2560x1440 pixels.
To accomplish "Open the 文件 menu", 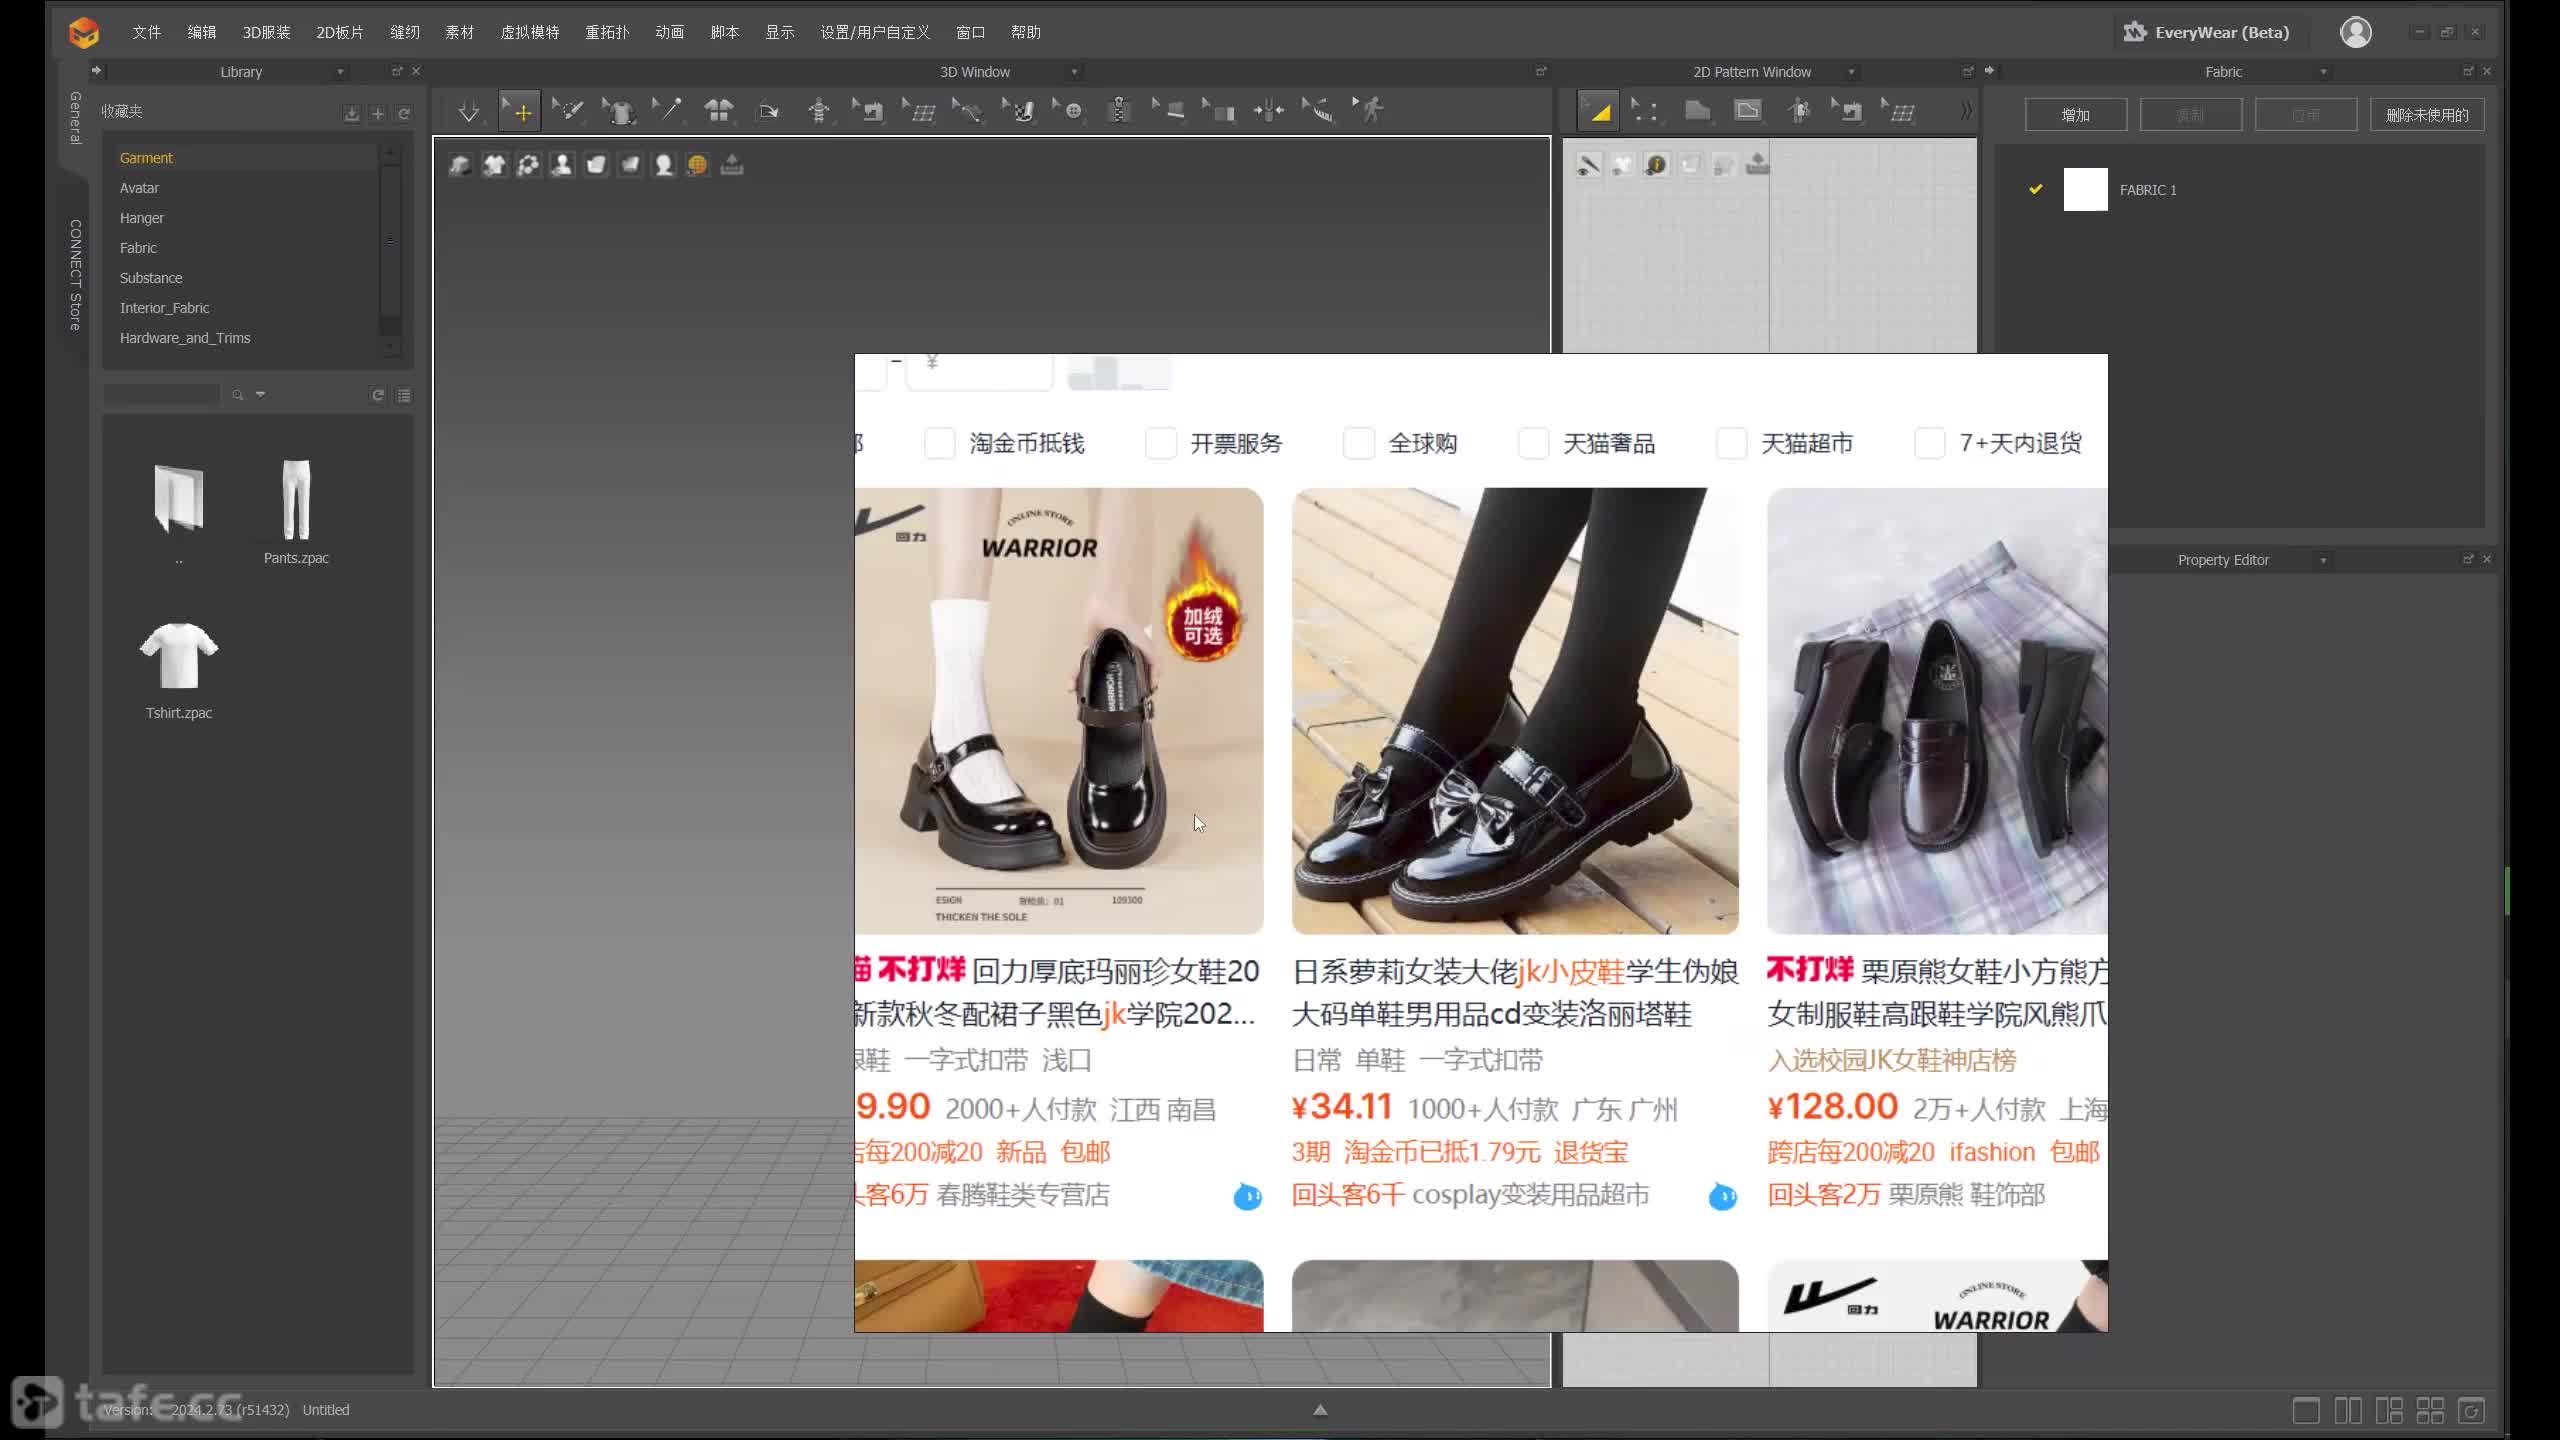I will pos(146,32).
